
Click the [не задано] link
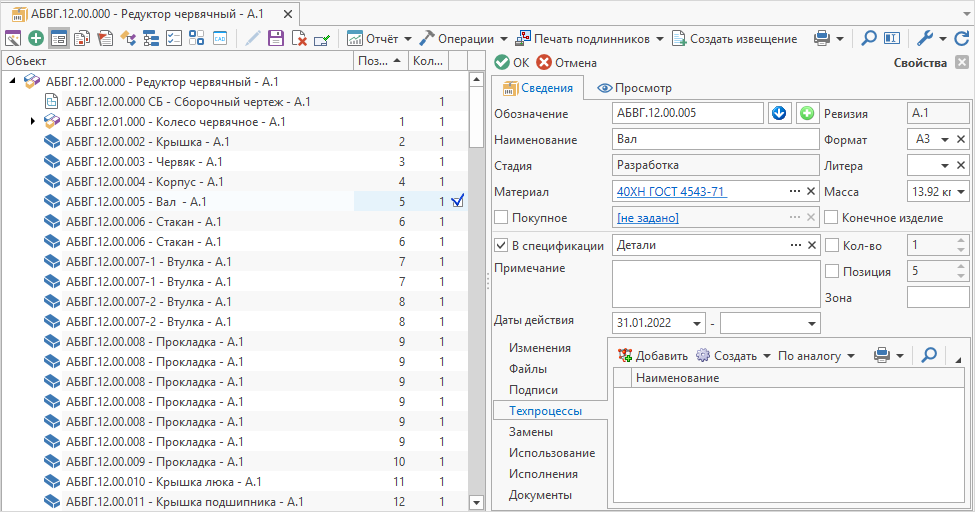(648, 218)
